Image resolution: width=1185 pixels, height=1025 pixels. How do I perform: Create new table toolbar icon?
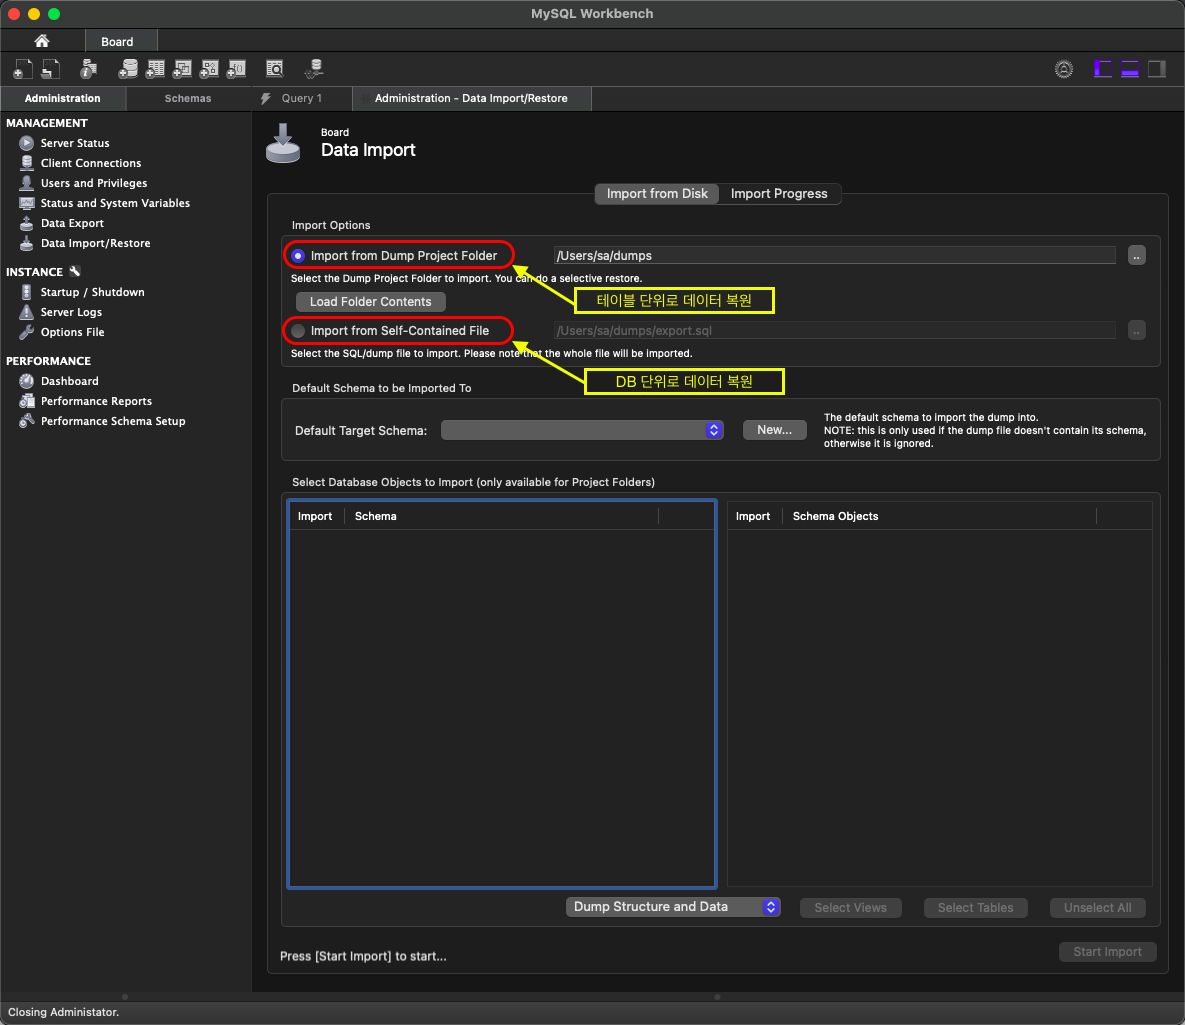(155, 70)
